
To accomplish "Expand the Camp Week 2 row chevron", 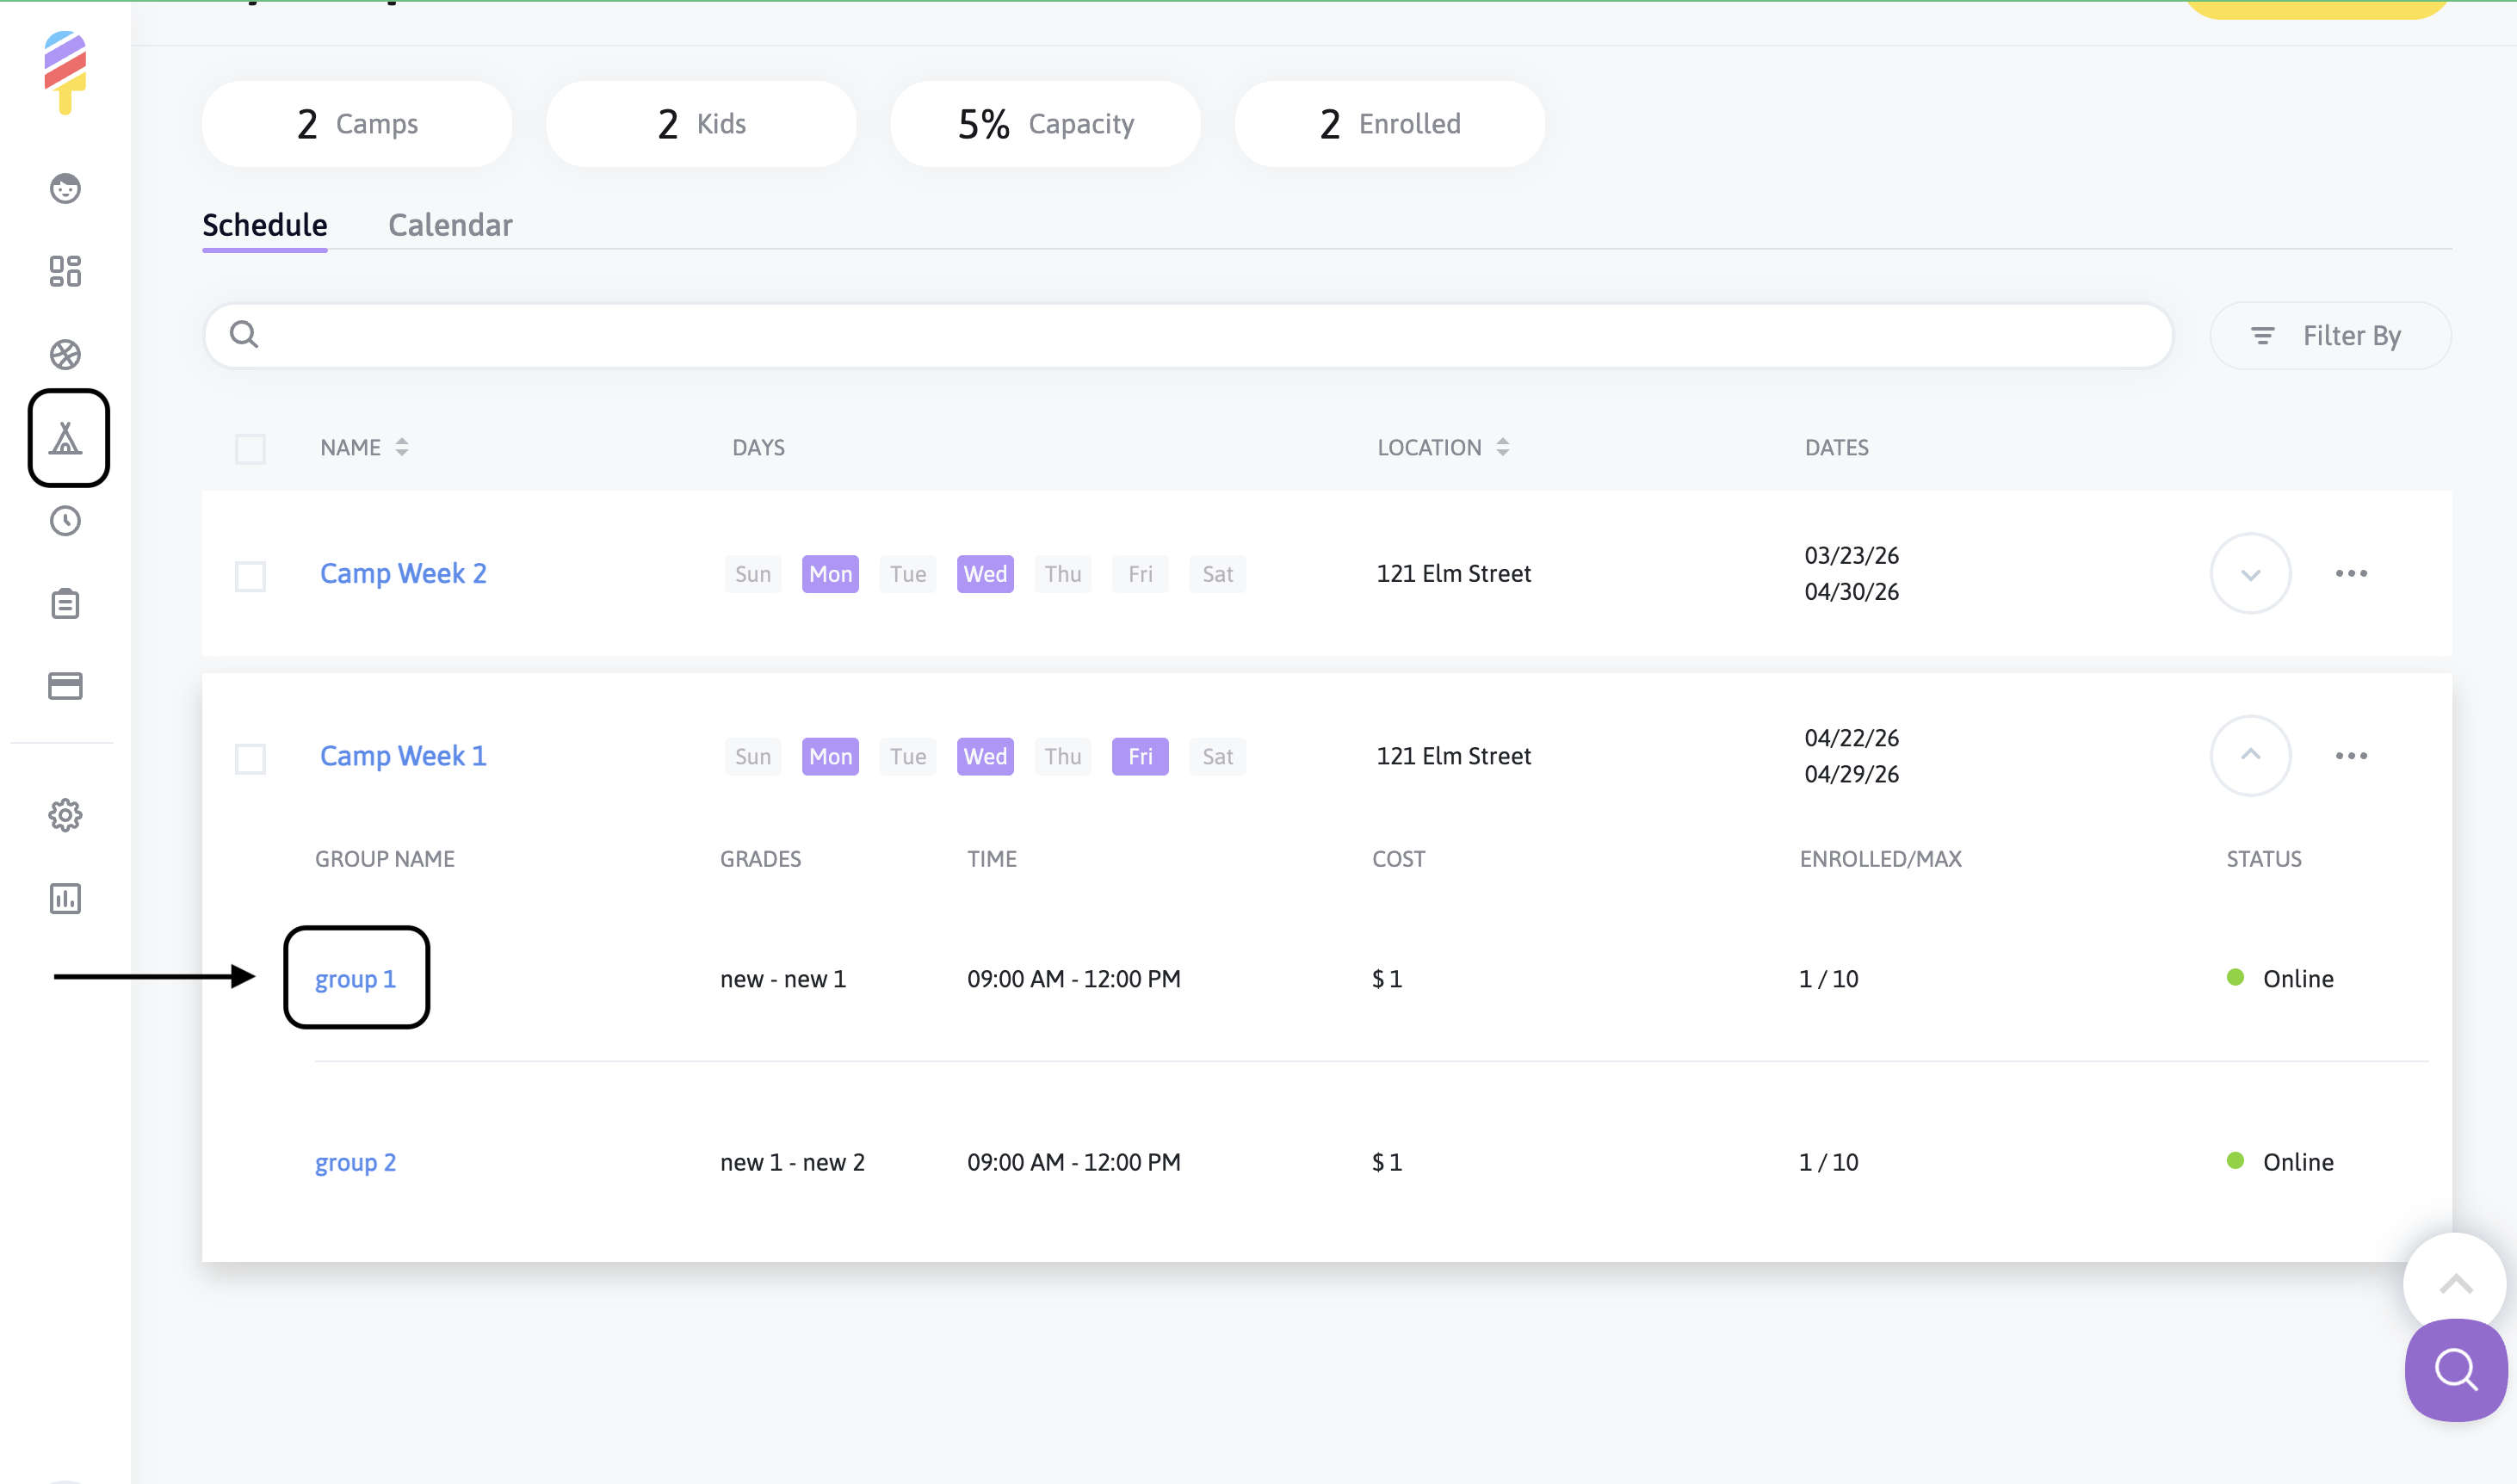I will (2250, 574).
